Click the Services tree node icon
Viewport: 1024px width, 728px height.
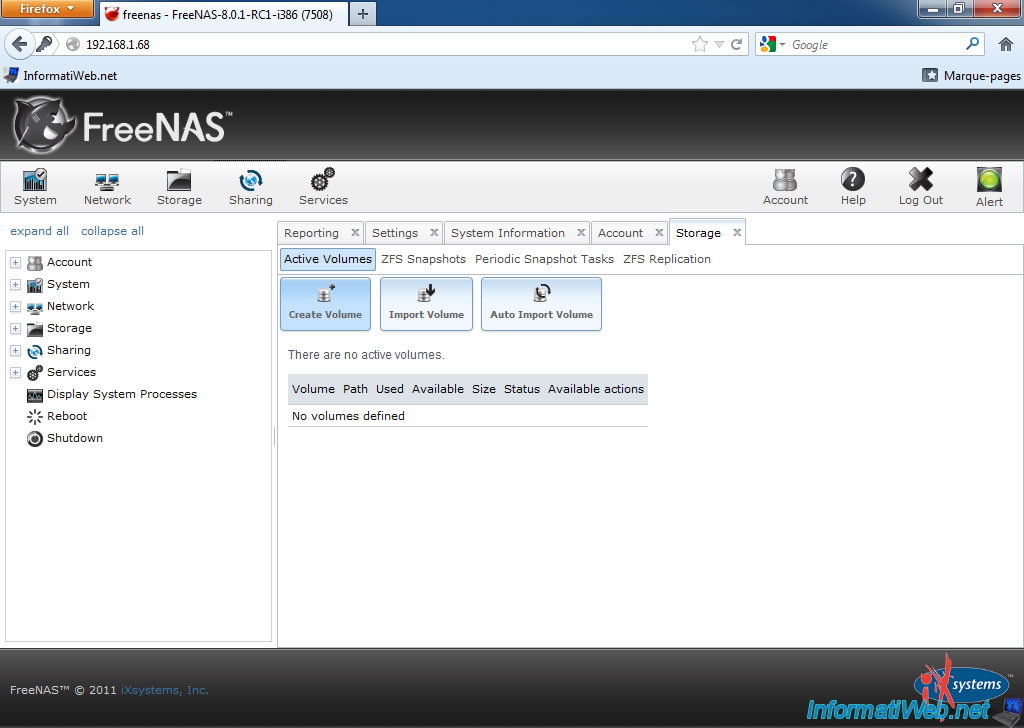click(35, 372)
